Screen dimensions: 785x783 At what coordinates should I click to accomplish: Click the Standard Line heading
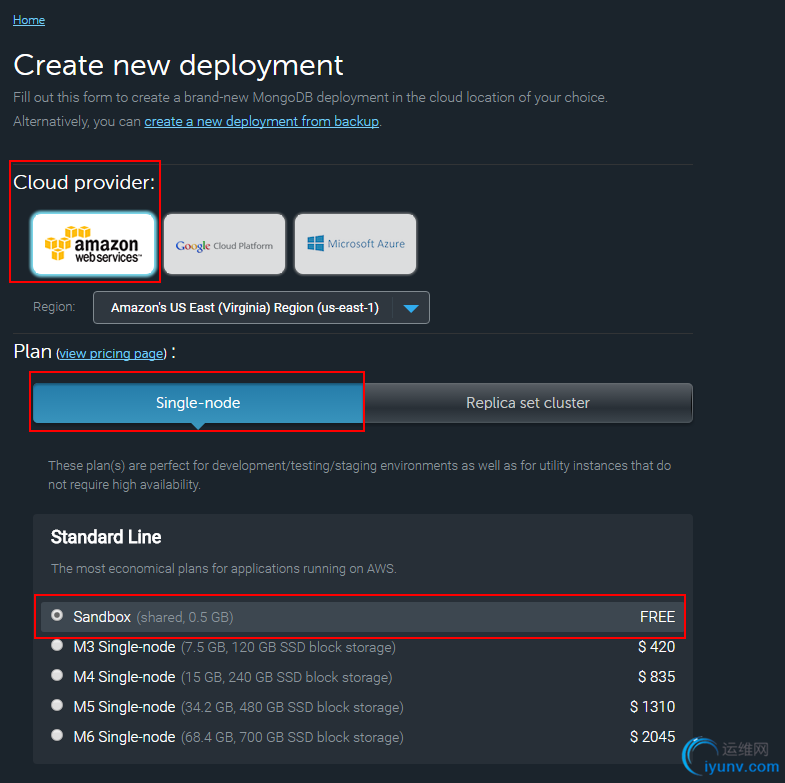tap(106, 537)
